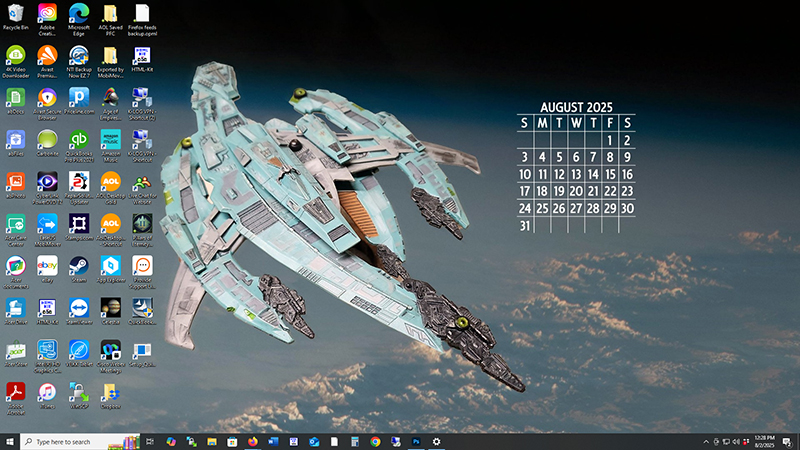Select the Exported by MobiMover folder
800x450 pixels.
point(111,62)
